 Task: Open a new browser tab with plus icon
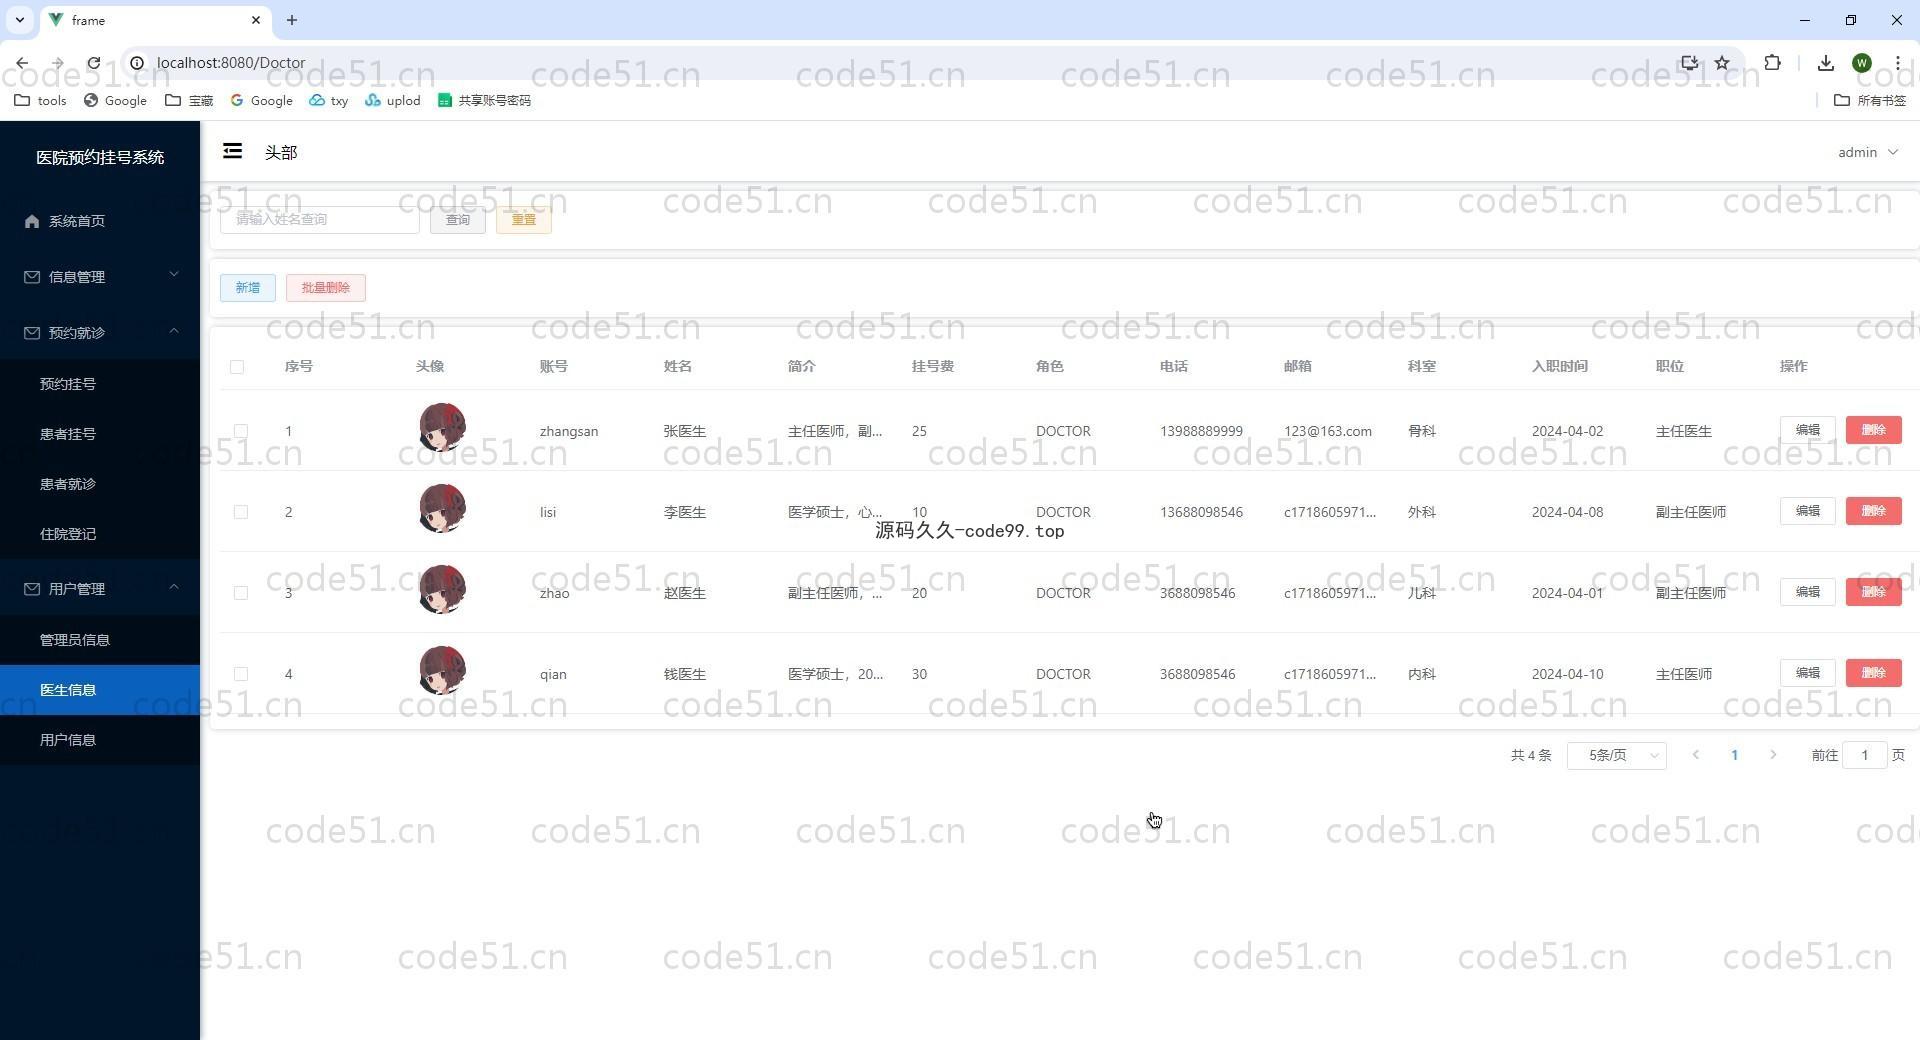(x=291, y=20)
